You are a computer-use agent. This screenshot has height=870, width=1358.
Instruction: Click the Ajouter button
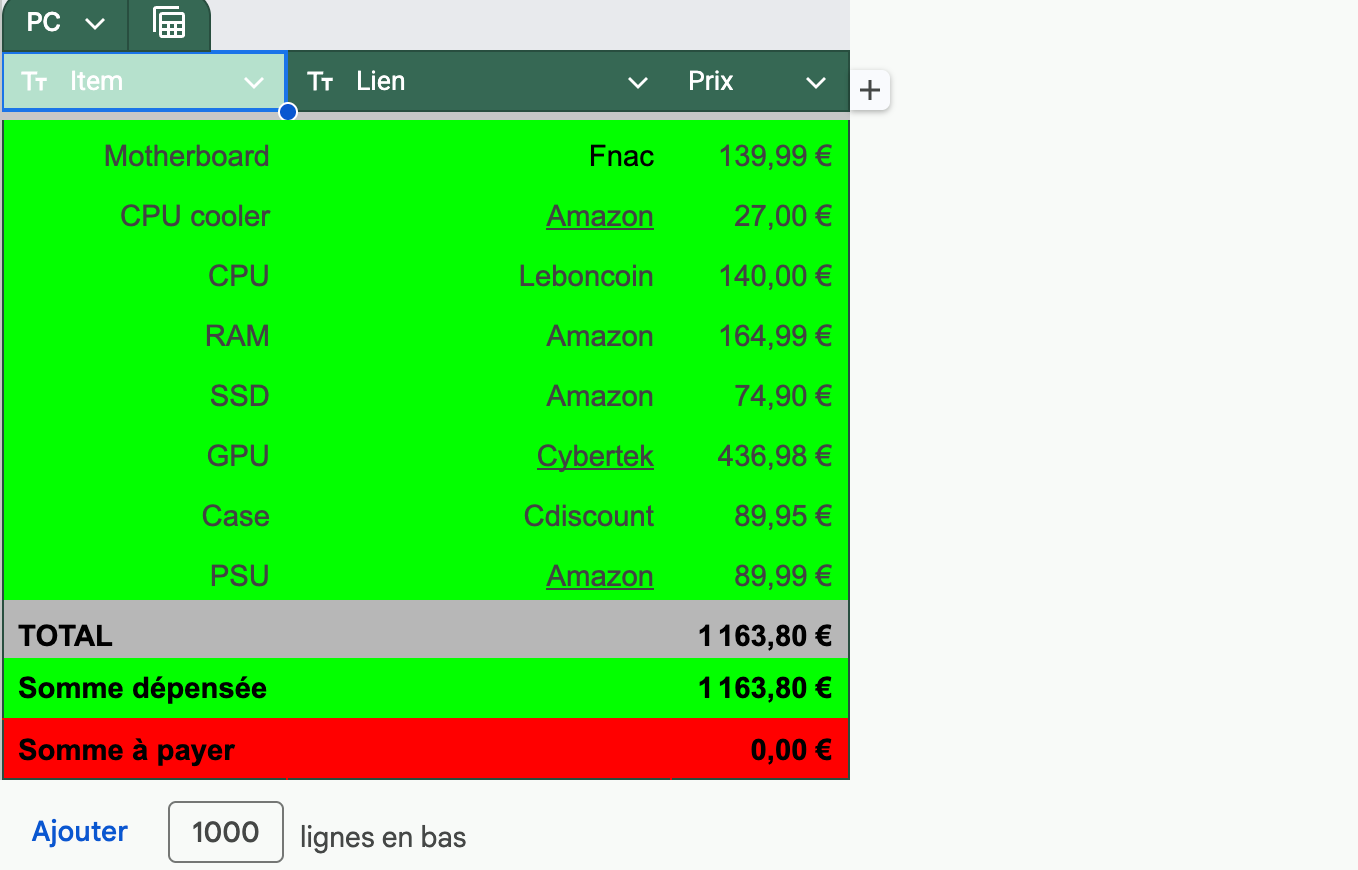(80, 832)
